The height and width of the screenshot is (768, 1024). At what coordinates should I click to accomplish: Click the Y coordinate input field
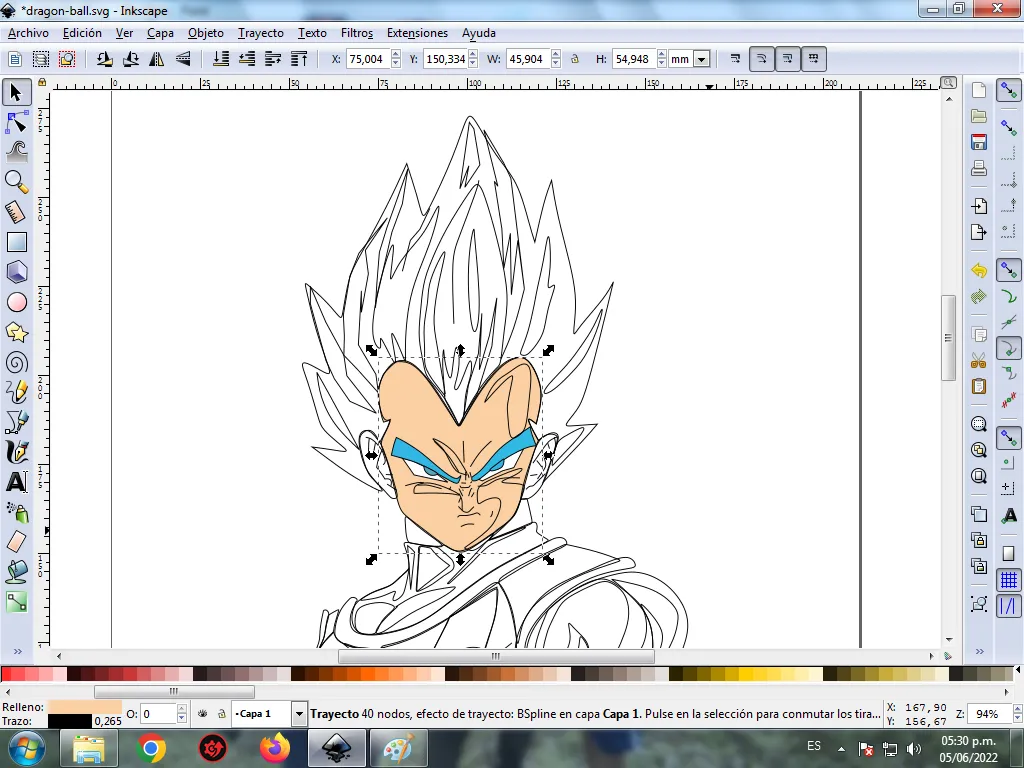click(446, 59)
